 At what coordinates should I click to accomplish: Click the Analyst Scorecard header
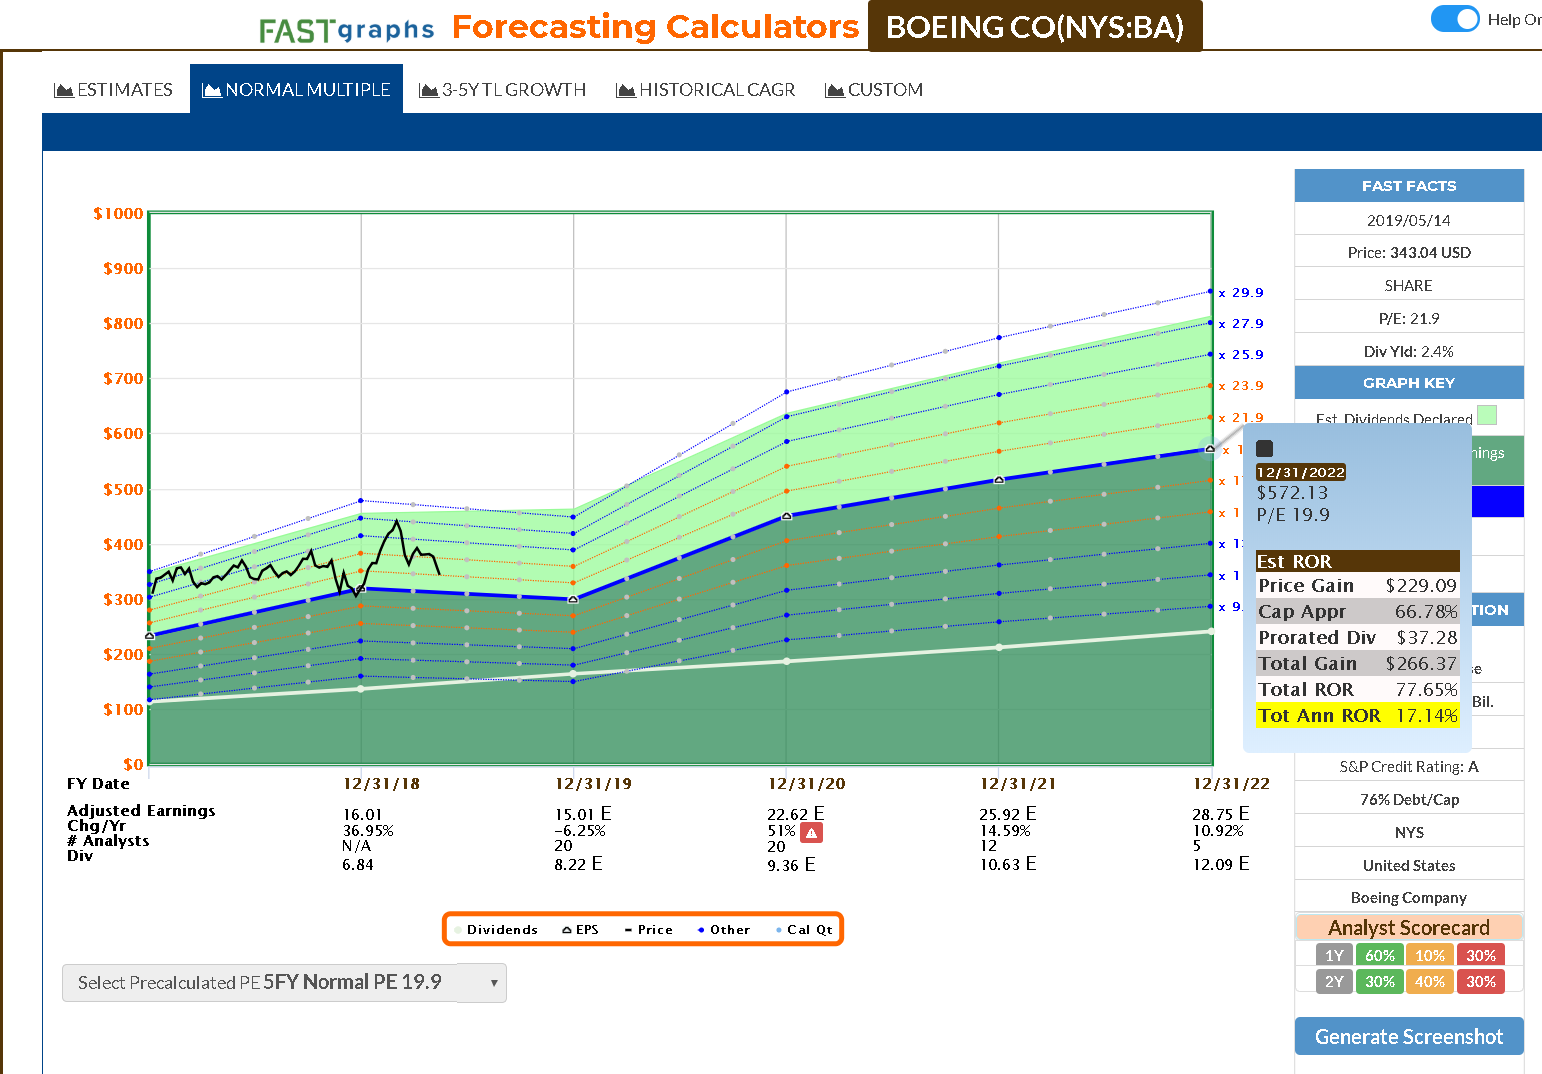[1409, 928]
